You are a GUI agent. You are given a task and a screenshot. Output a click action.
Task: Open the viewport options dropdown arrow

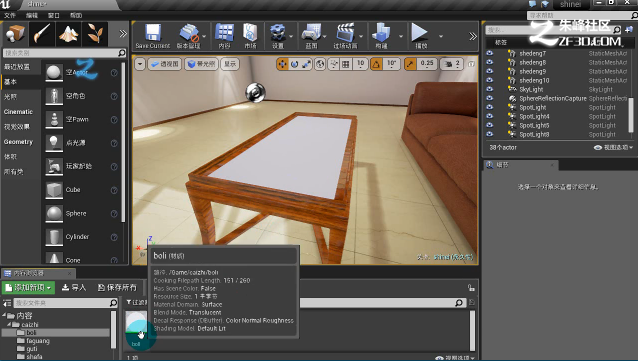pos(140,64)
